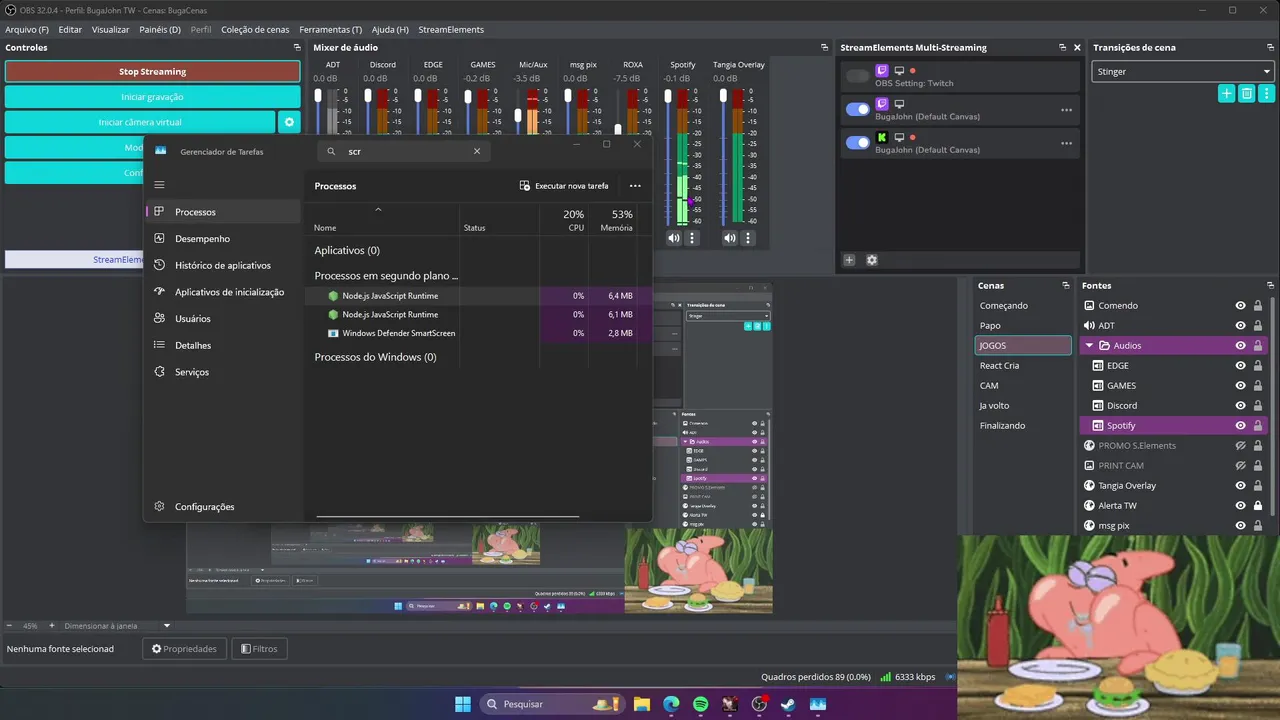Screen dimensions: 1280x720
Task: Click Executar nova tarefa in Task Manager
Action: click(x=564, y=186)
